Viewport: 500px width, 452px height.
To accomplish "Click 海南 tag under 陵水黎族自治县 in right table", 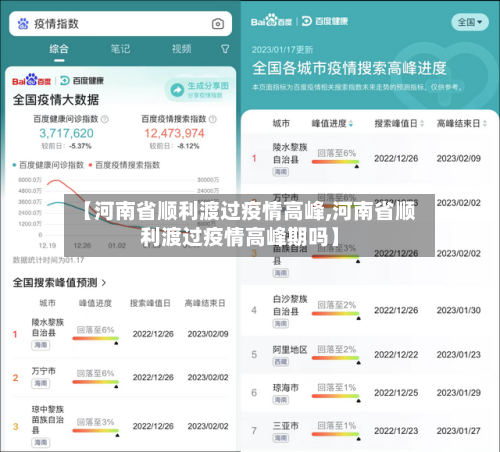I will [x=281, y=172].
